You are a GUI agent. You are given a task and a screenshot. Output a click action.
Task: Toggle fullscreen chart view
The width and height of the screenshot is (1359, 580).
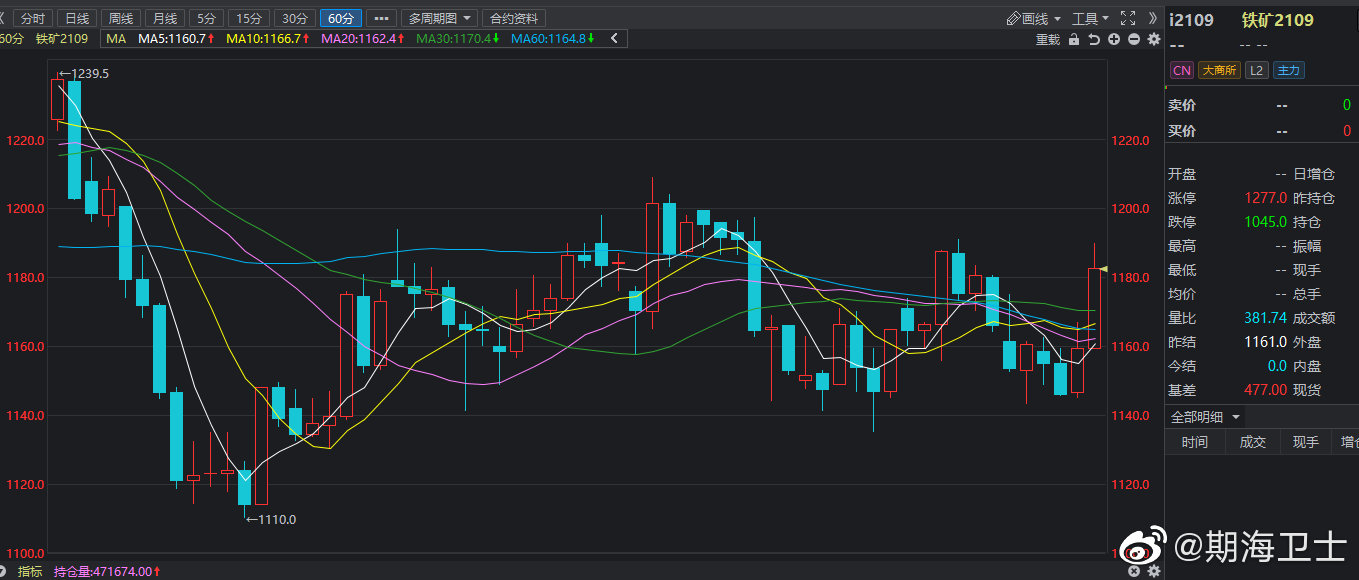pos(1128,18)
